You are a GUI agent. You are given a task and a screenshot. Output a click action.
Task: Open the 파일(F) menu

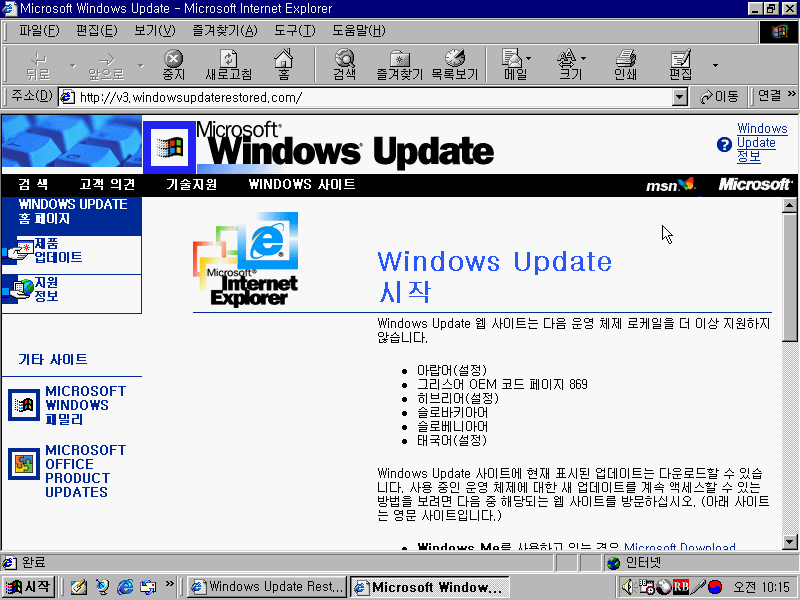(39, 31)
